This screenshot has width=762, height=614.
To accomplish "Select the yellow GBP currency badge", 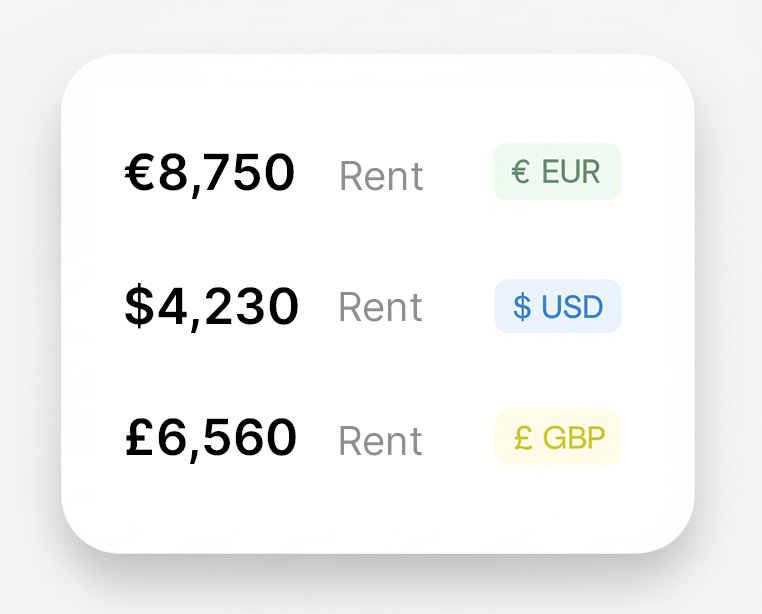I will 557,438.
